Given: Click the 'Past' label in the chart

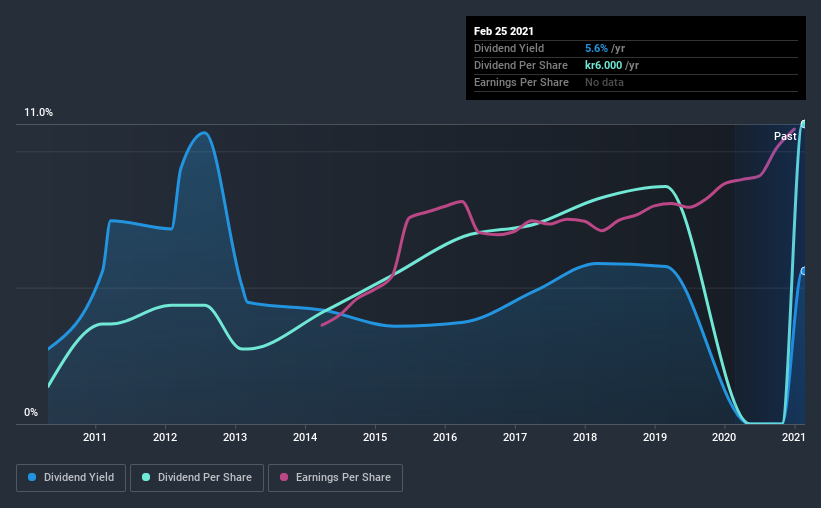Looking at the screenshot, I should click(785, 136).
